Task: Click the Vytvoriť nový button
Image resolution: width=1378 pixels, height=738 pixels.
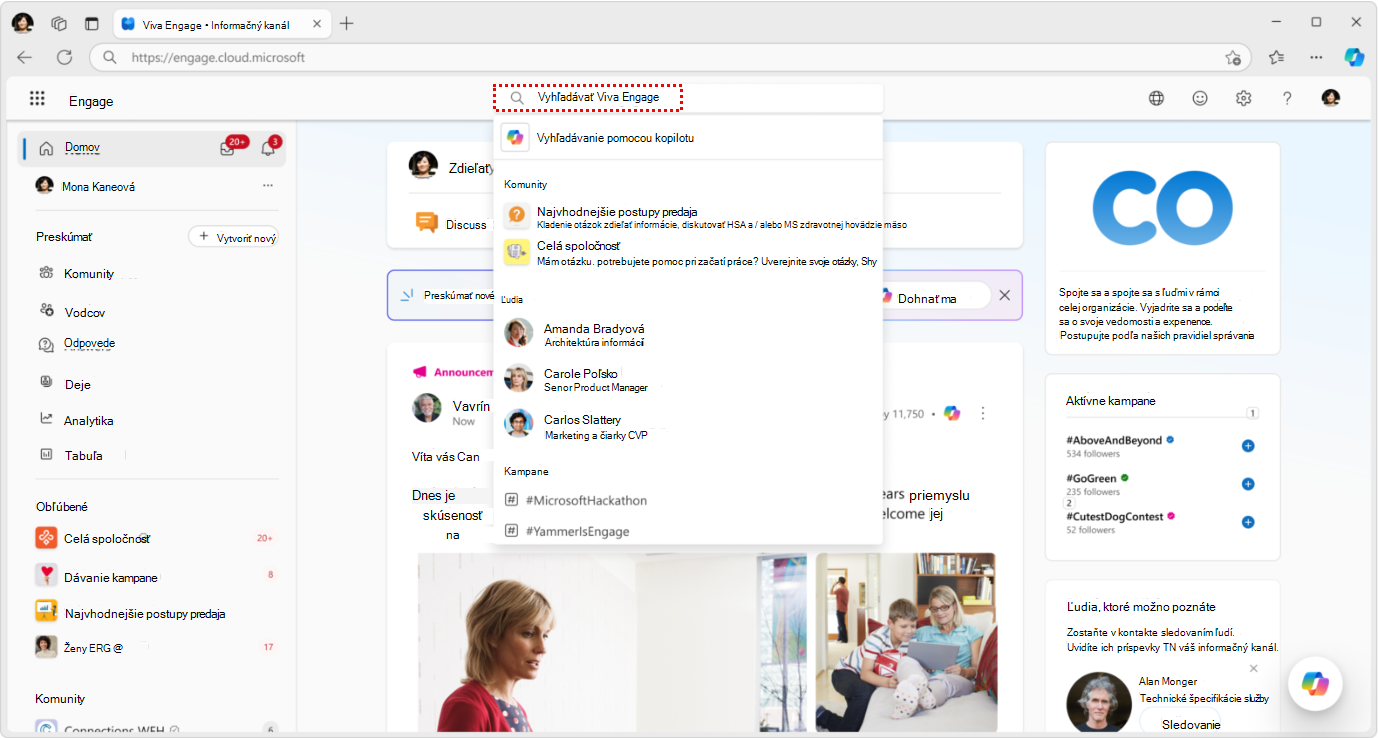Action: click(233, 237)
